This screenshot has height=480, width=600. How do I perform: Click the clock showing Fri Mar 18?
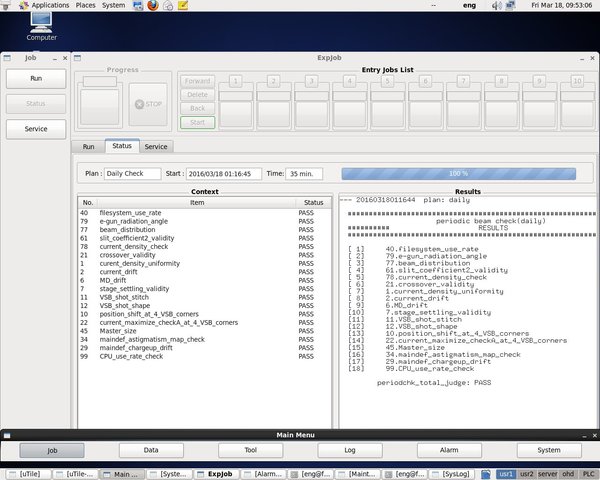click(x=562, y=5)
